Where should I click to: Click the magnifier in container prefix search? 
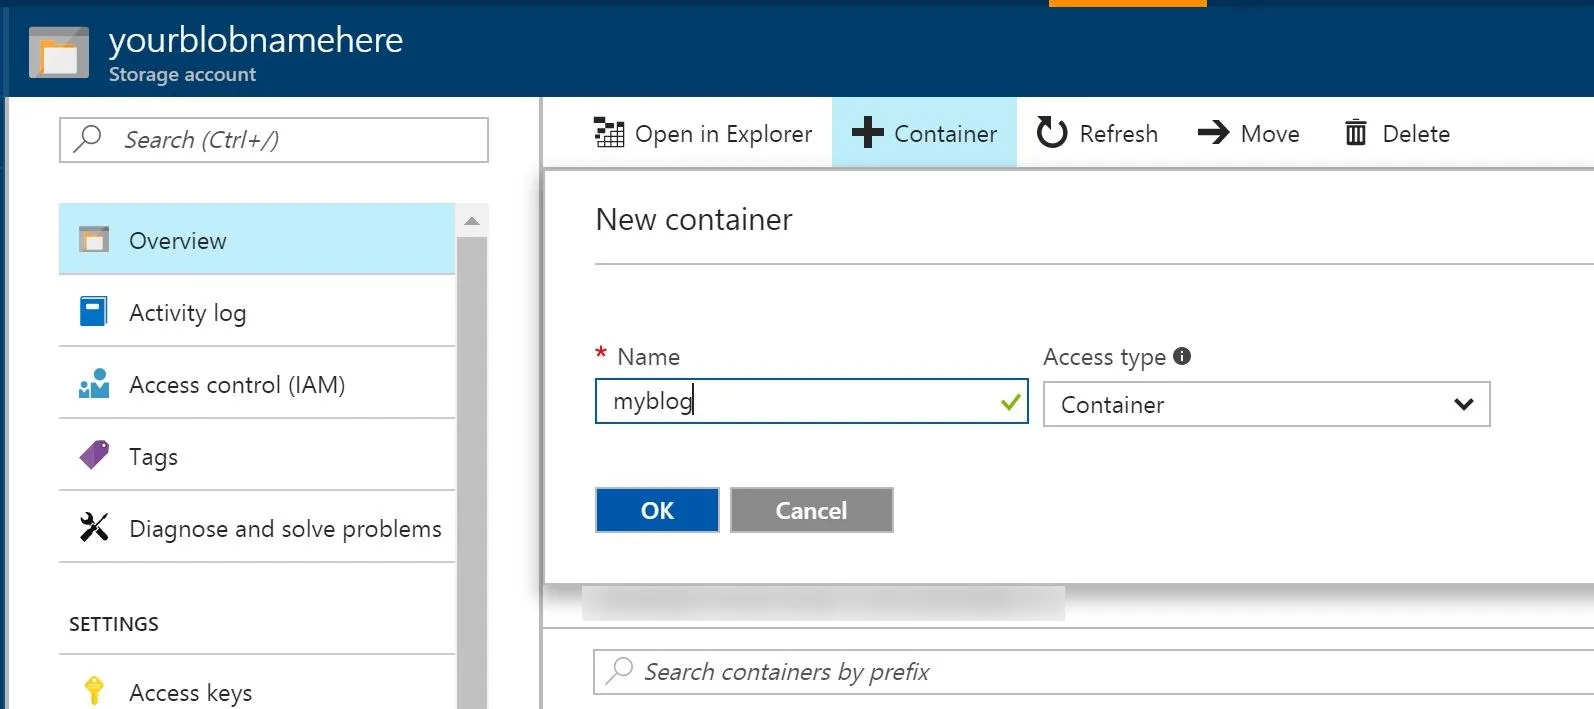click(x=620, y=670)
